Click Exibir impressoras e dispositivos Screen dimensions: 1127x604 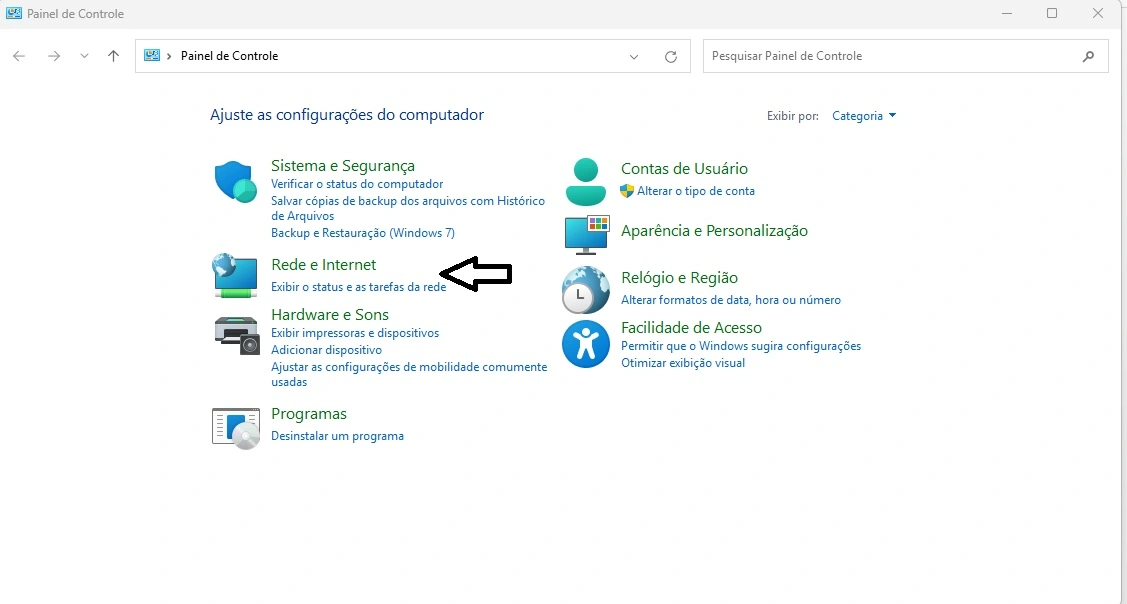tap(355, 333)
